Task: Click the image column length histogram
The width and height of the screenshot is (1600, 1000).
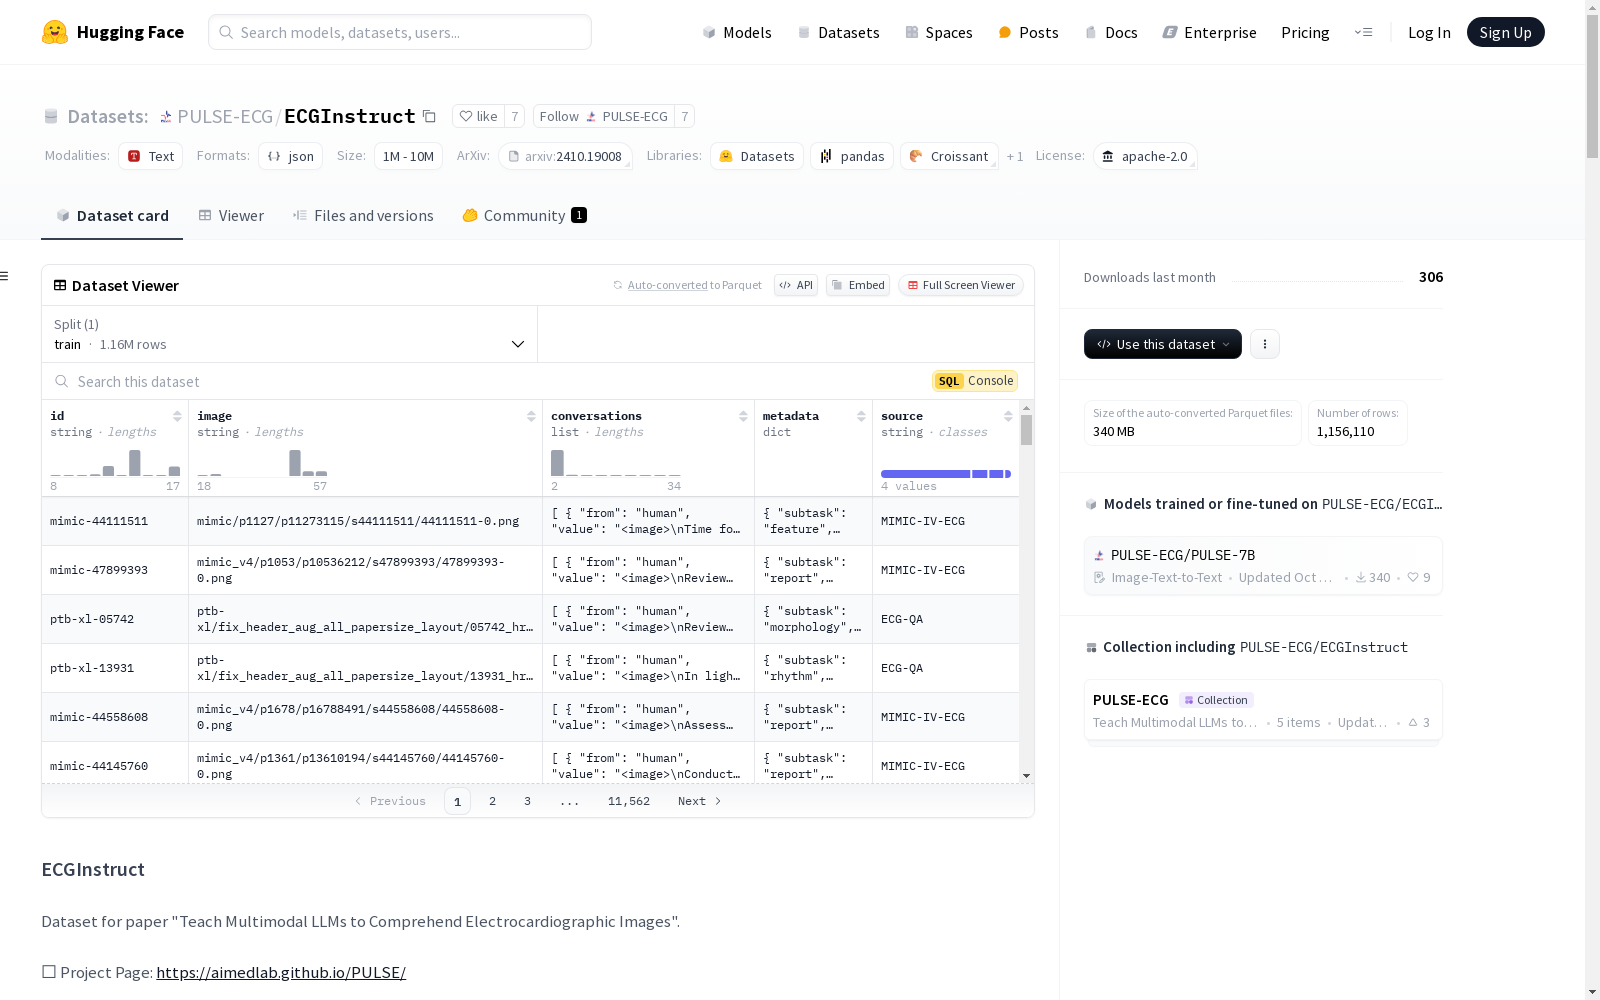Action: point(262,463)
